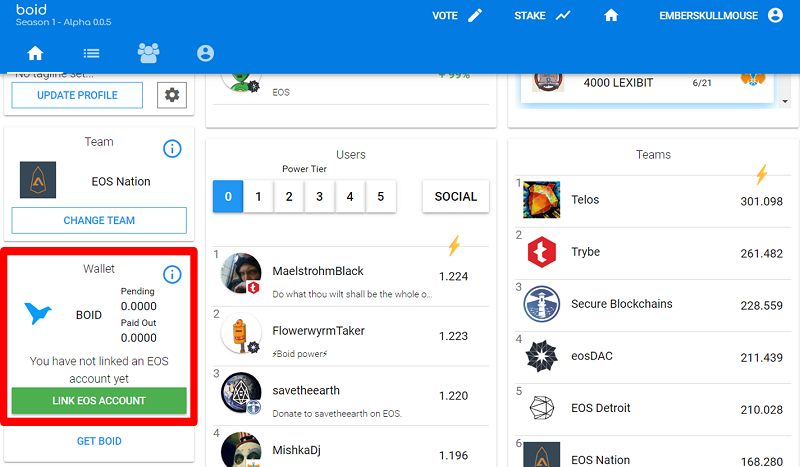
Task: Click the Telos team logo
Action: (541, 200)
